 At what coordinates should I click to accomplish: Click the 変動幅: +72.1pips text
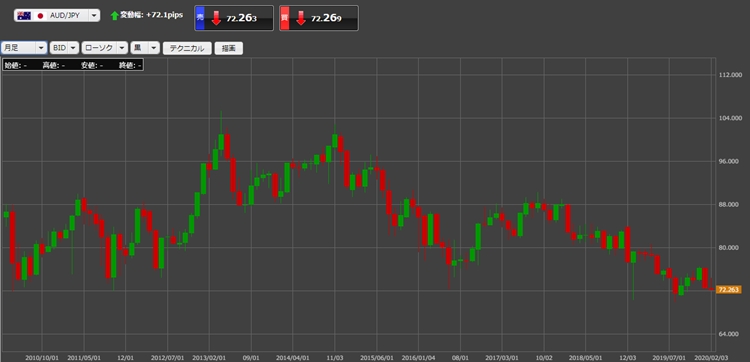point(152,15)
